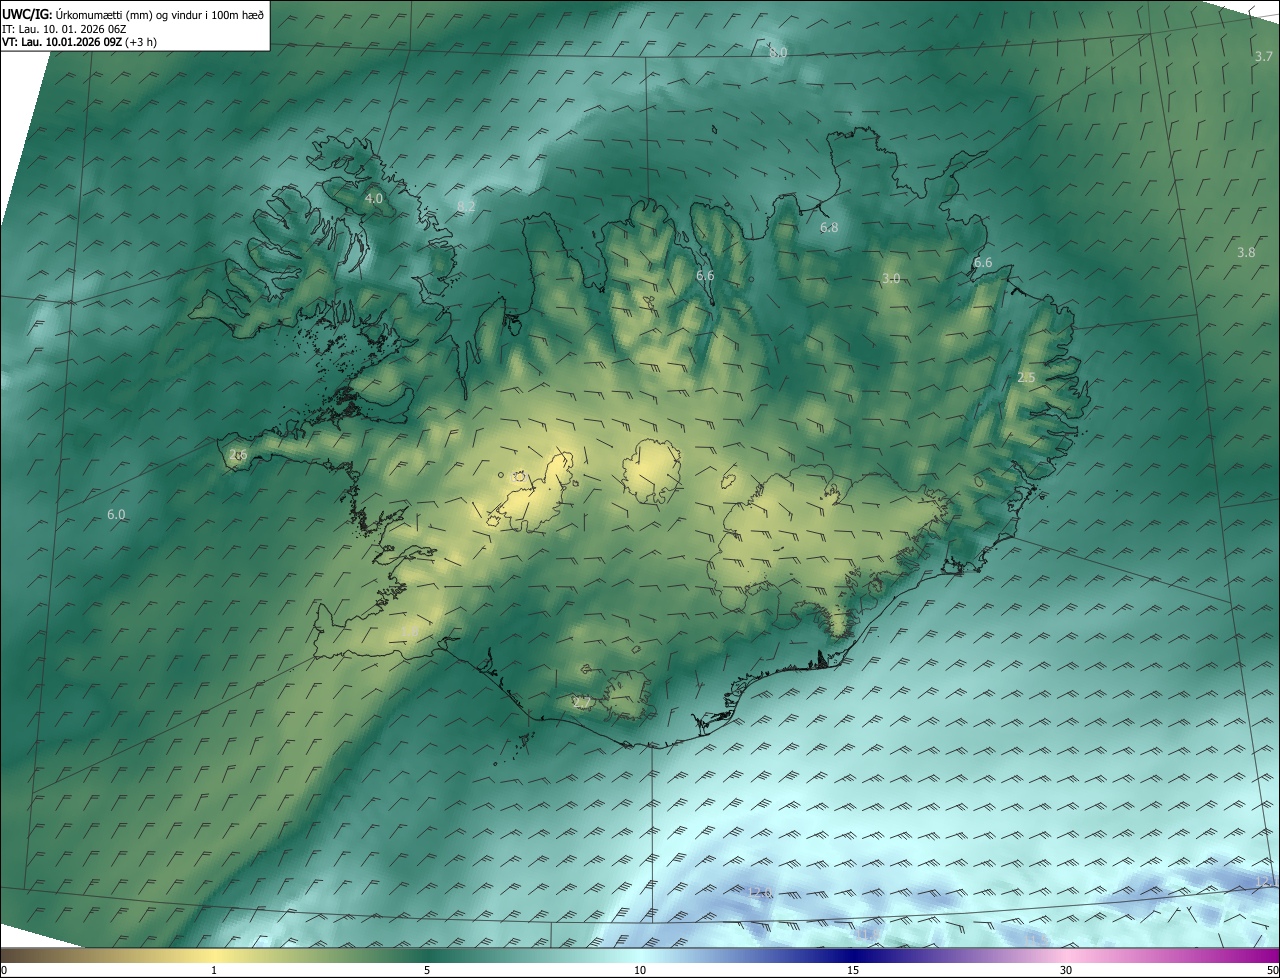
Task: Click the 4.0 value label in Westfjords
Action: (x=373, y=199)
